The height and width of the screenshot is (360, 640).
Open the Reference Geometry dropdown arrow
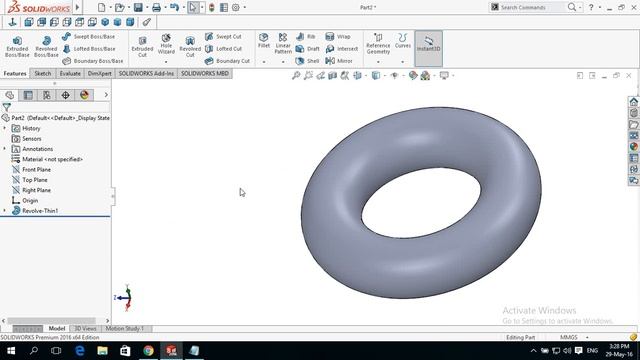pyautogui.click(x=378, y=62)
